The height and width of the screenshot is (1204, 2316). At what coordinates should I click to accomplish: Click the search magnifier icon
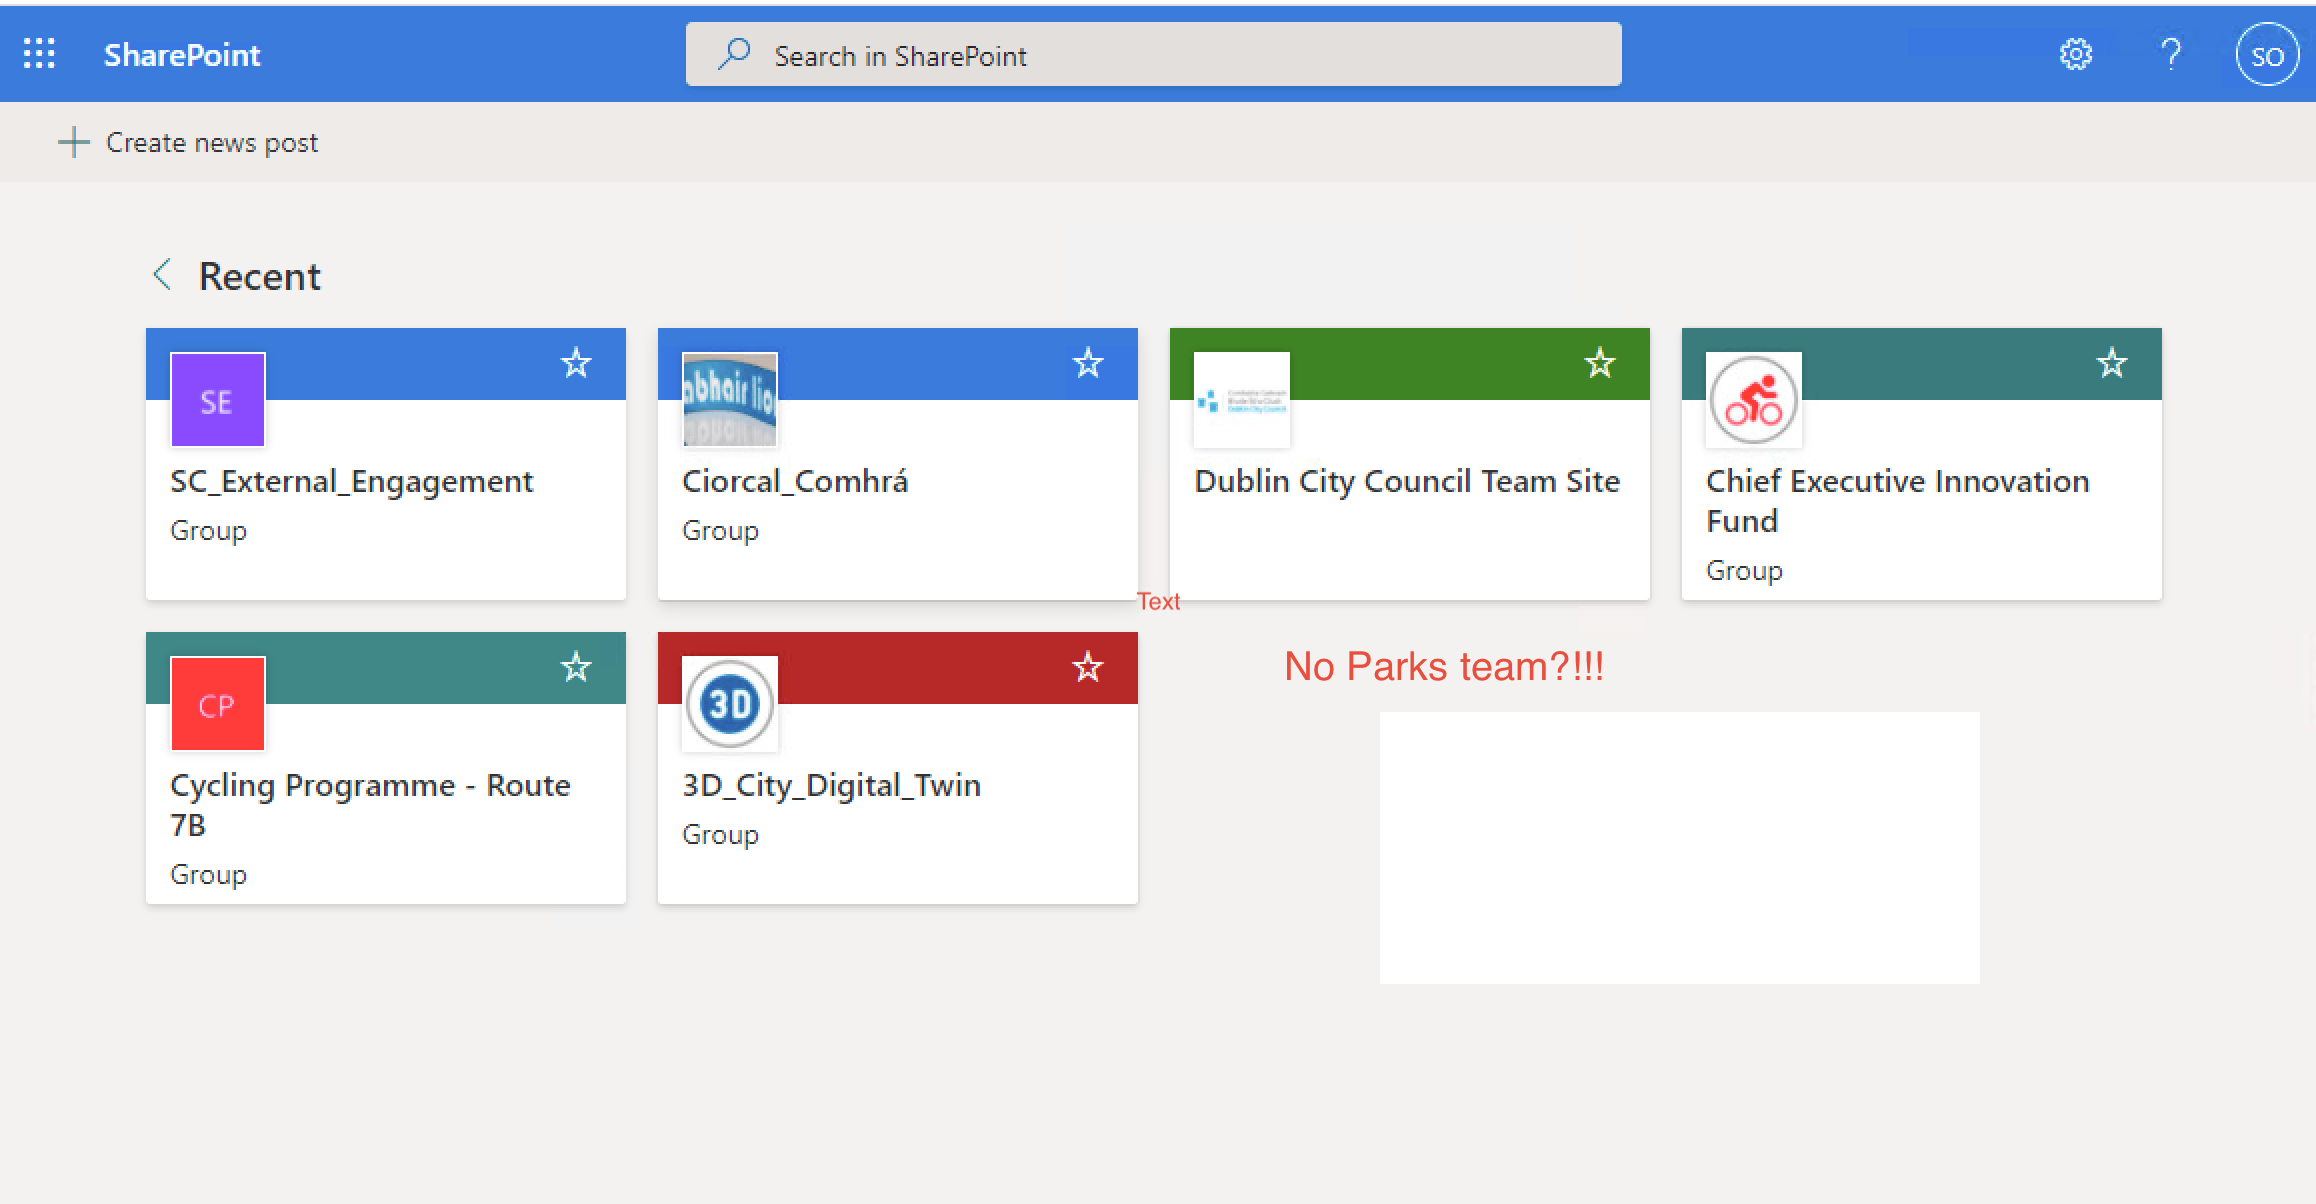coord(734,54)
